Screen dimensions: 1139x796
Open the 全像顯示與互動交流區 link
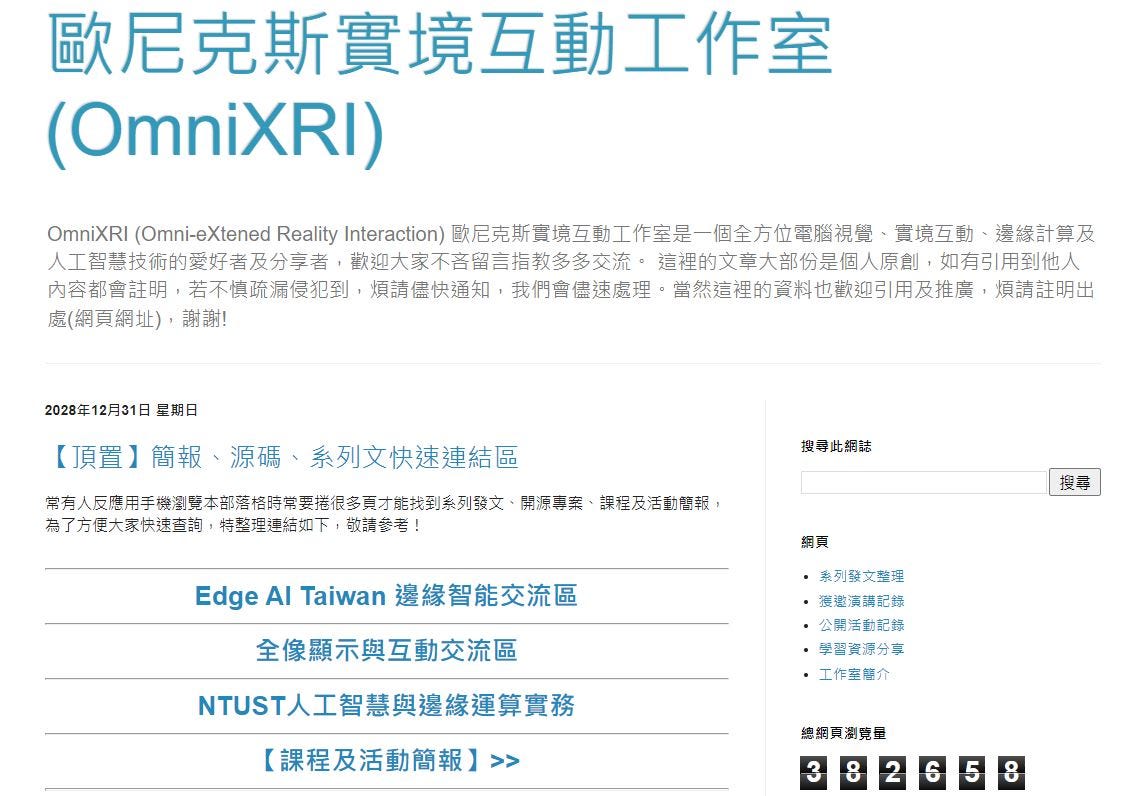pos(390,650)
